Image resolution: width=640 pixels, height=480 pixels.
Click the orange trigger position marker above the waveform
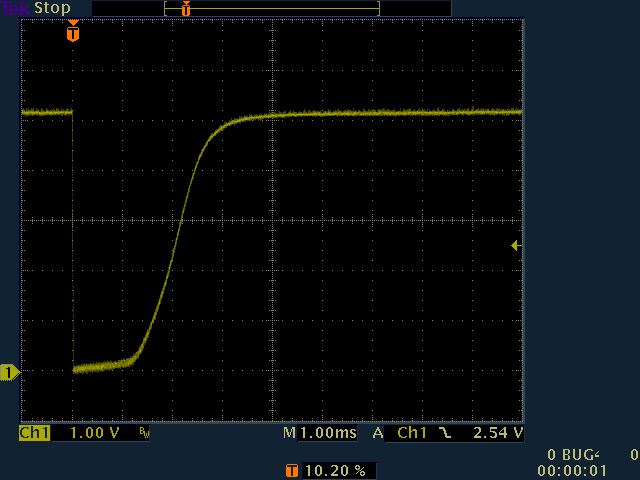tap(72, 32)
